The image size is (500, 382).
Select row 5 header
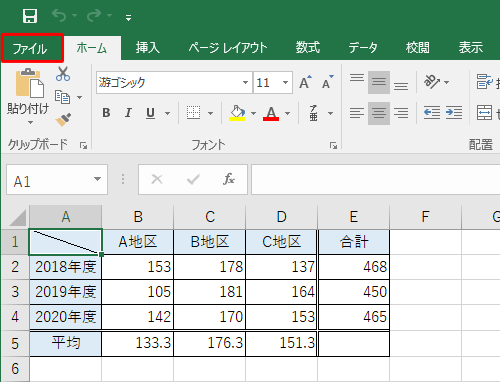(15, 343)
